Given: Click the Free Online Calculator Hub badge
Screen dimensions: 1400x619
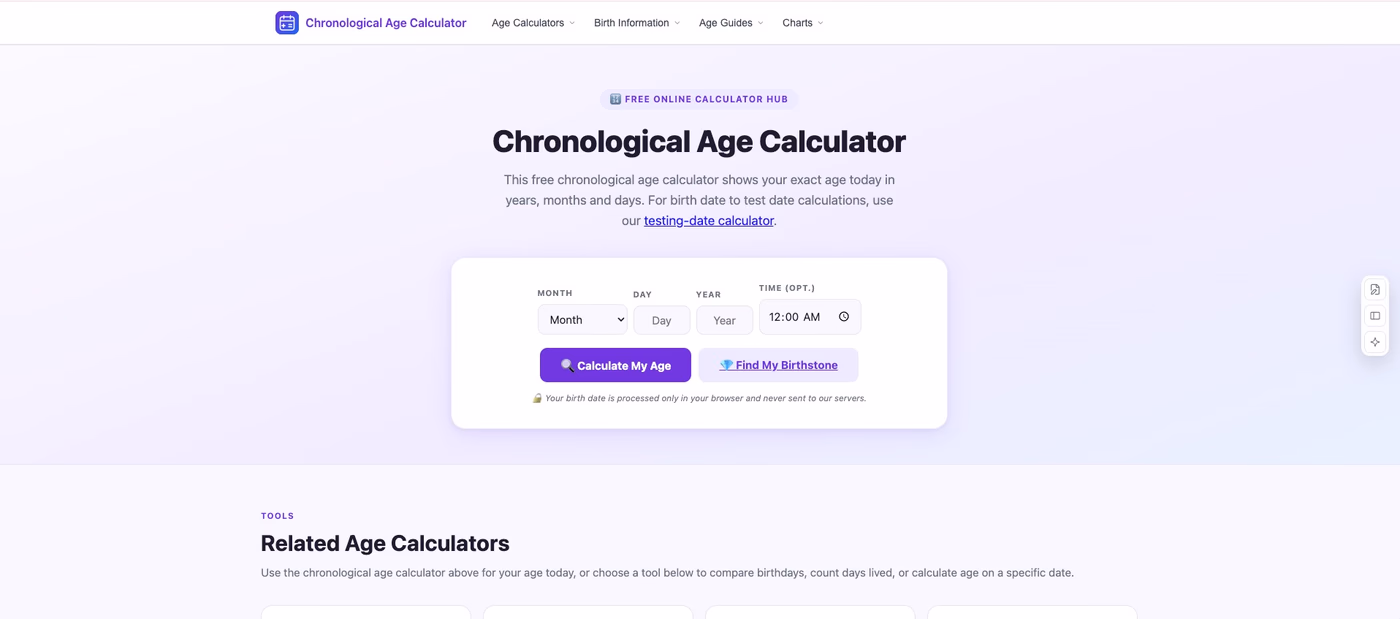Looking at the screenshot, I should pos(698,99).
